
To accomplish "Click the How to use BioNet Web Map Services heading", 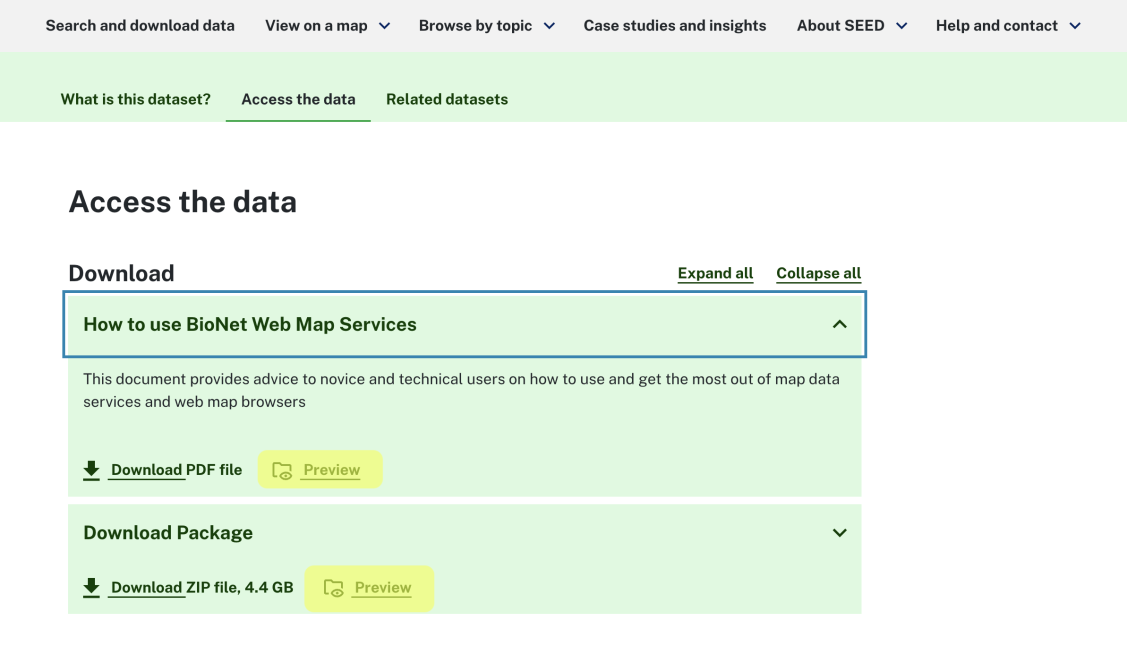I will tap(250, 324).
